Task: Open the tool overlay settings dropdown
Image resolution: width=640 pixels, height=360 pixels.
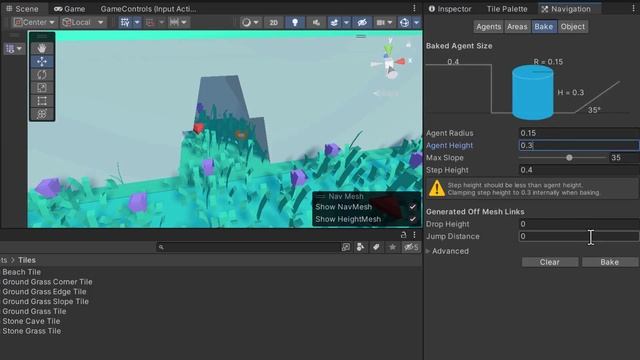Action: coord(14,49)
